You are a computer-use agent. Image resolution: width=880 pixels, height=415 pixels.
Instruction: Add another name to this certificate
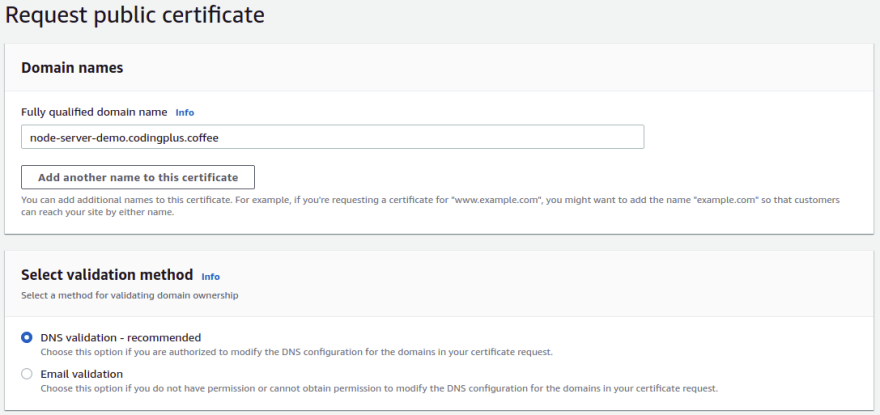pos(138,177)
